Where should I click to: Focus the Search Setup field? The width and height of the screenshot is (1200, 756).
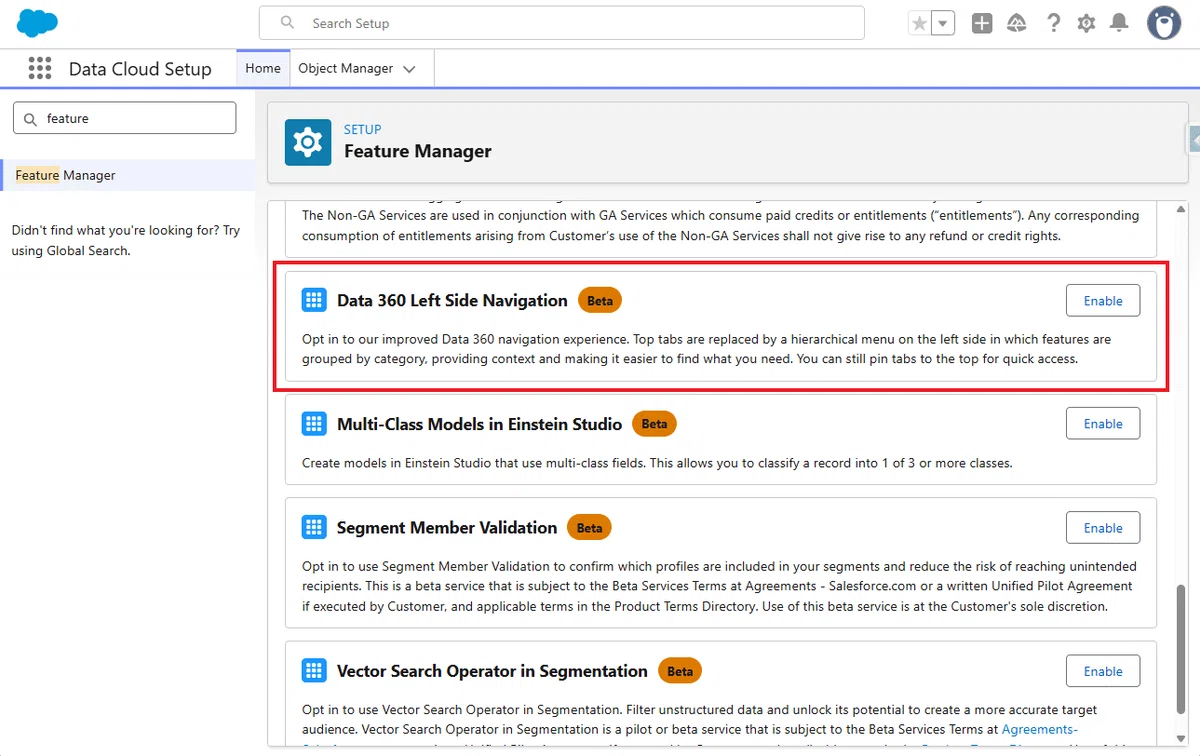tap(562, 23)
